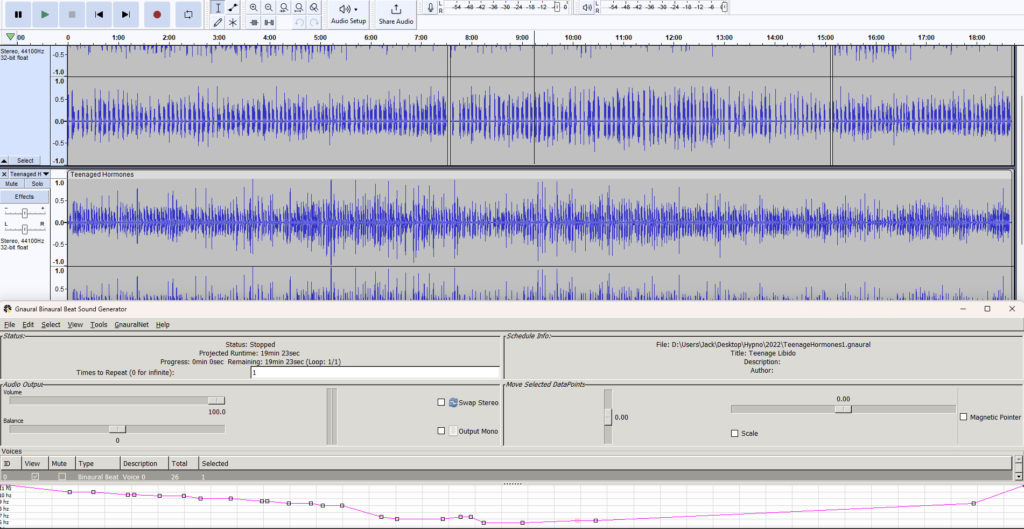Tick the Output Mono checkbox
1024x529 pixels.
tap(441, 431)
